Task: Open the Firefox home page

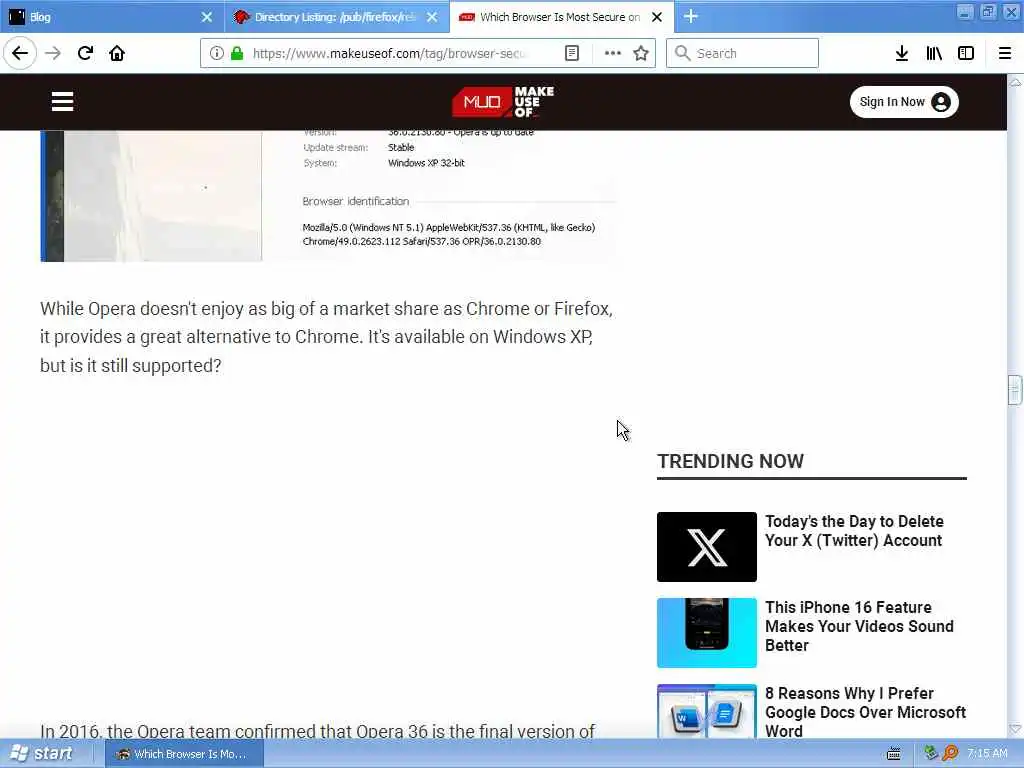Action: pos(117,53)
